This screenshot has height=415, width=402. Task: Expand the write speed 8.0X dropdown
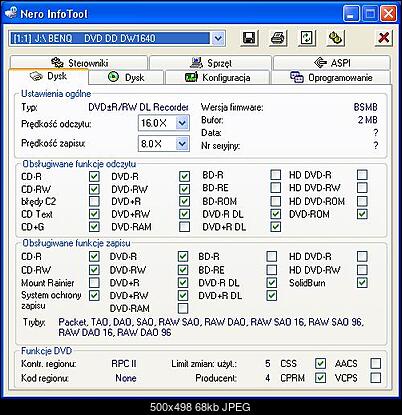pos(182,144)
